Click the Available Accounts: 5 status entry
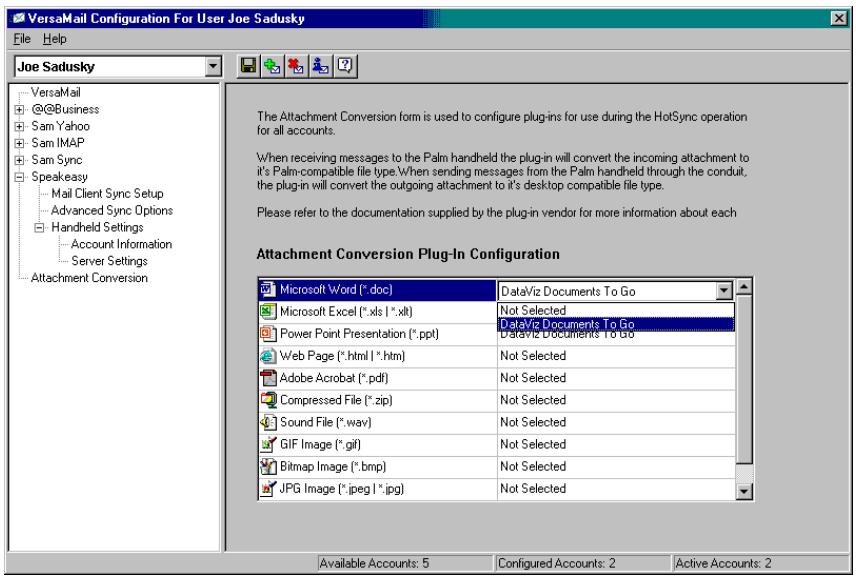 tap(404, 563)
